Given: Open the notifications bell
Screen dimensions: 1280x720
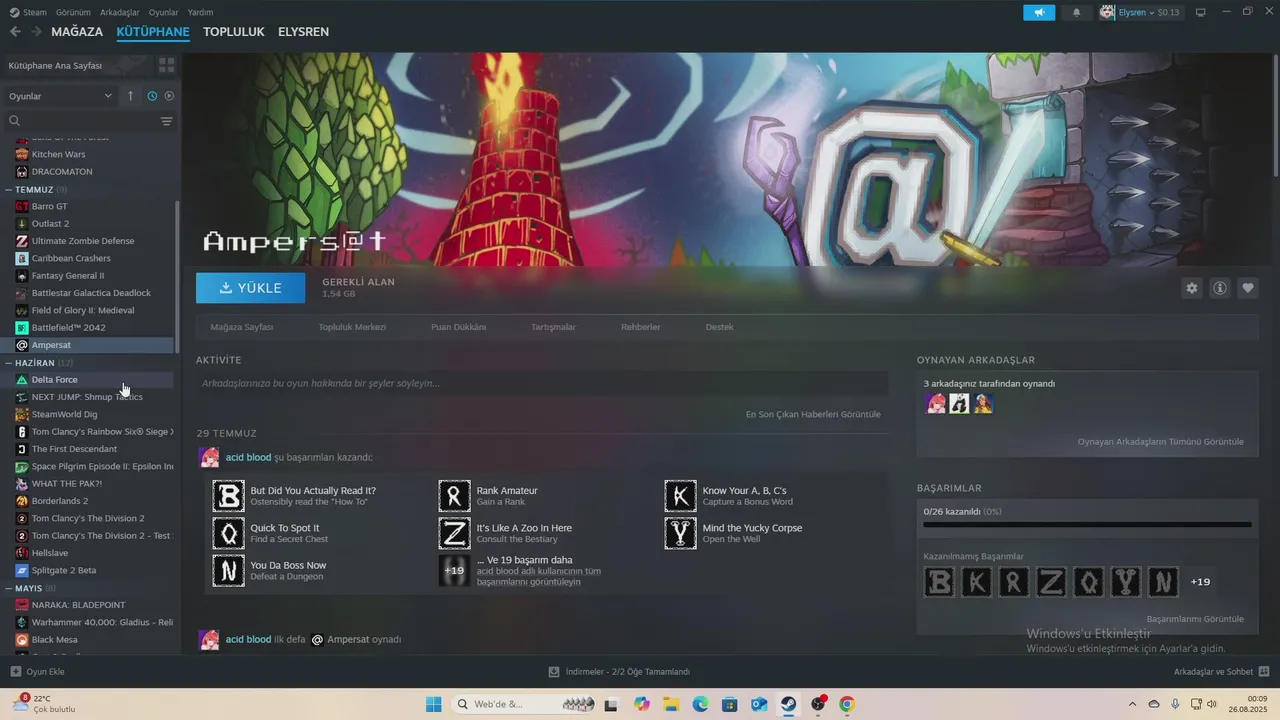Looking at the screenshot, I should click(x=1076, y=12).
